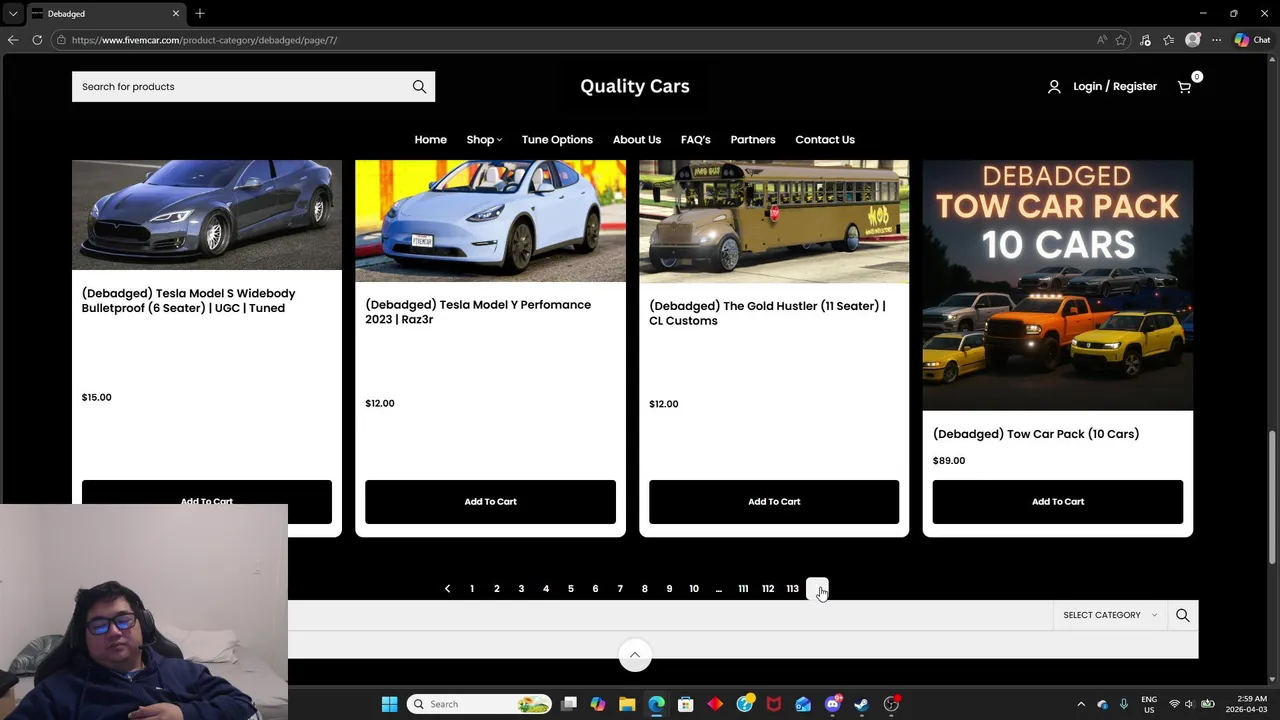This screenshot has height=720, width=1280.
Task: Click next page button in pagination
Action: coord(817,589)
